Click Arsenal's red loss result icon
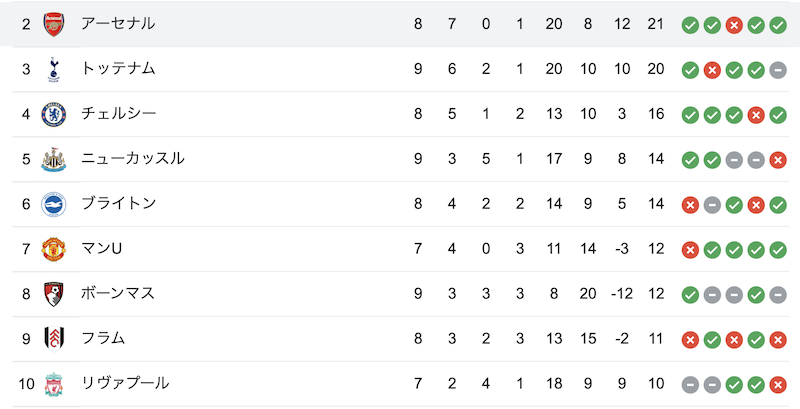The width and height of the screenshot is (800, 409). [734, 25]
